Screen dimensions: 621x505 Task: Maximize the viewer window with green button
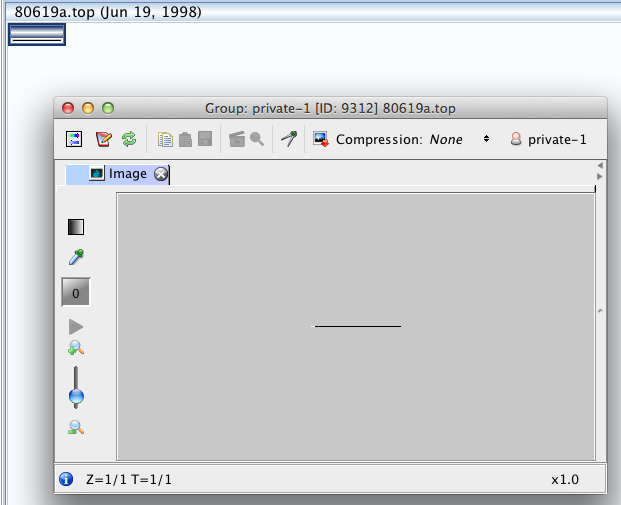pos(108,108)
